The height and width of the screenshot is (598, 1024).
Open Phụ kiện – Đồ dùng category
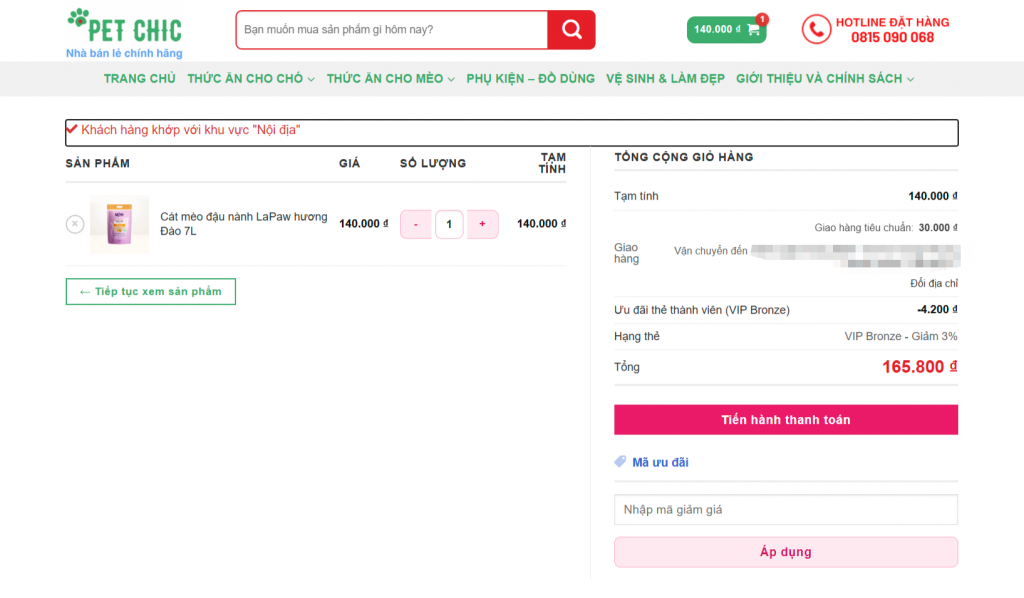pos(530,78)
